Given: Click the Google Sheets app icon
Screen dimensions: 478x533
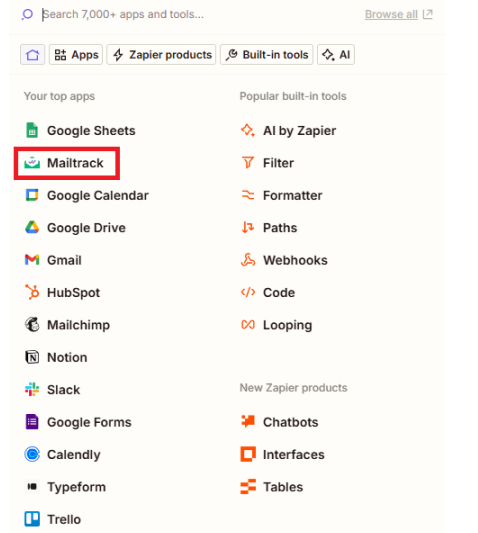Looking at the screenshot, I should 32,130.
